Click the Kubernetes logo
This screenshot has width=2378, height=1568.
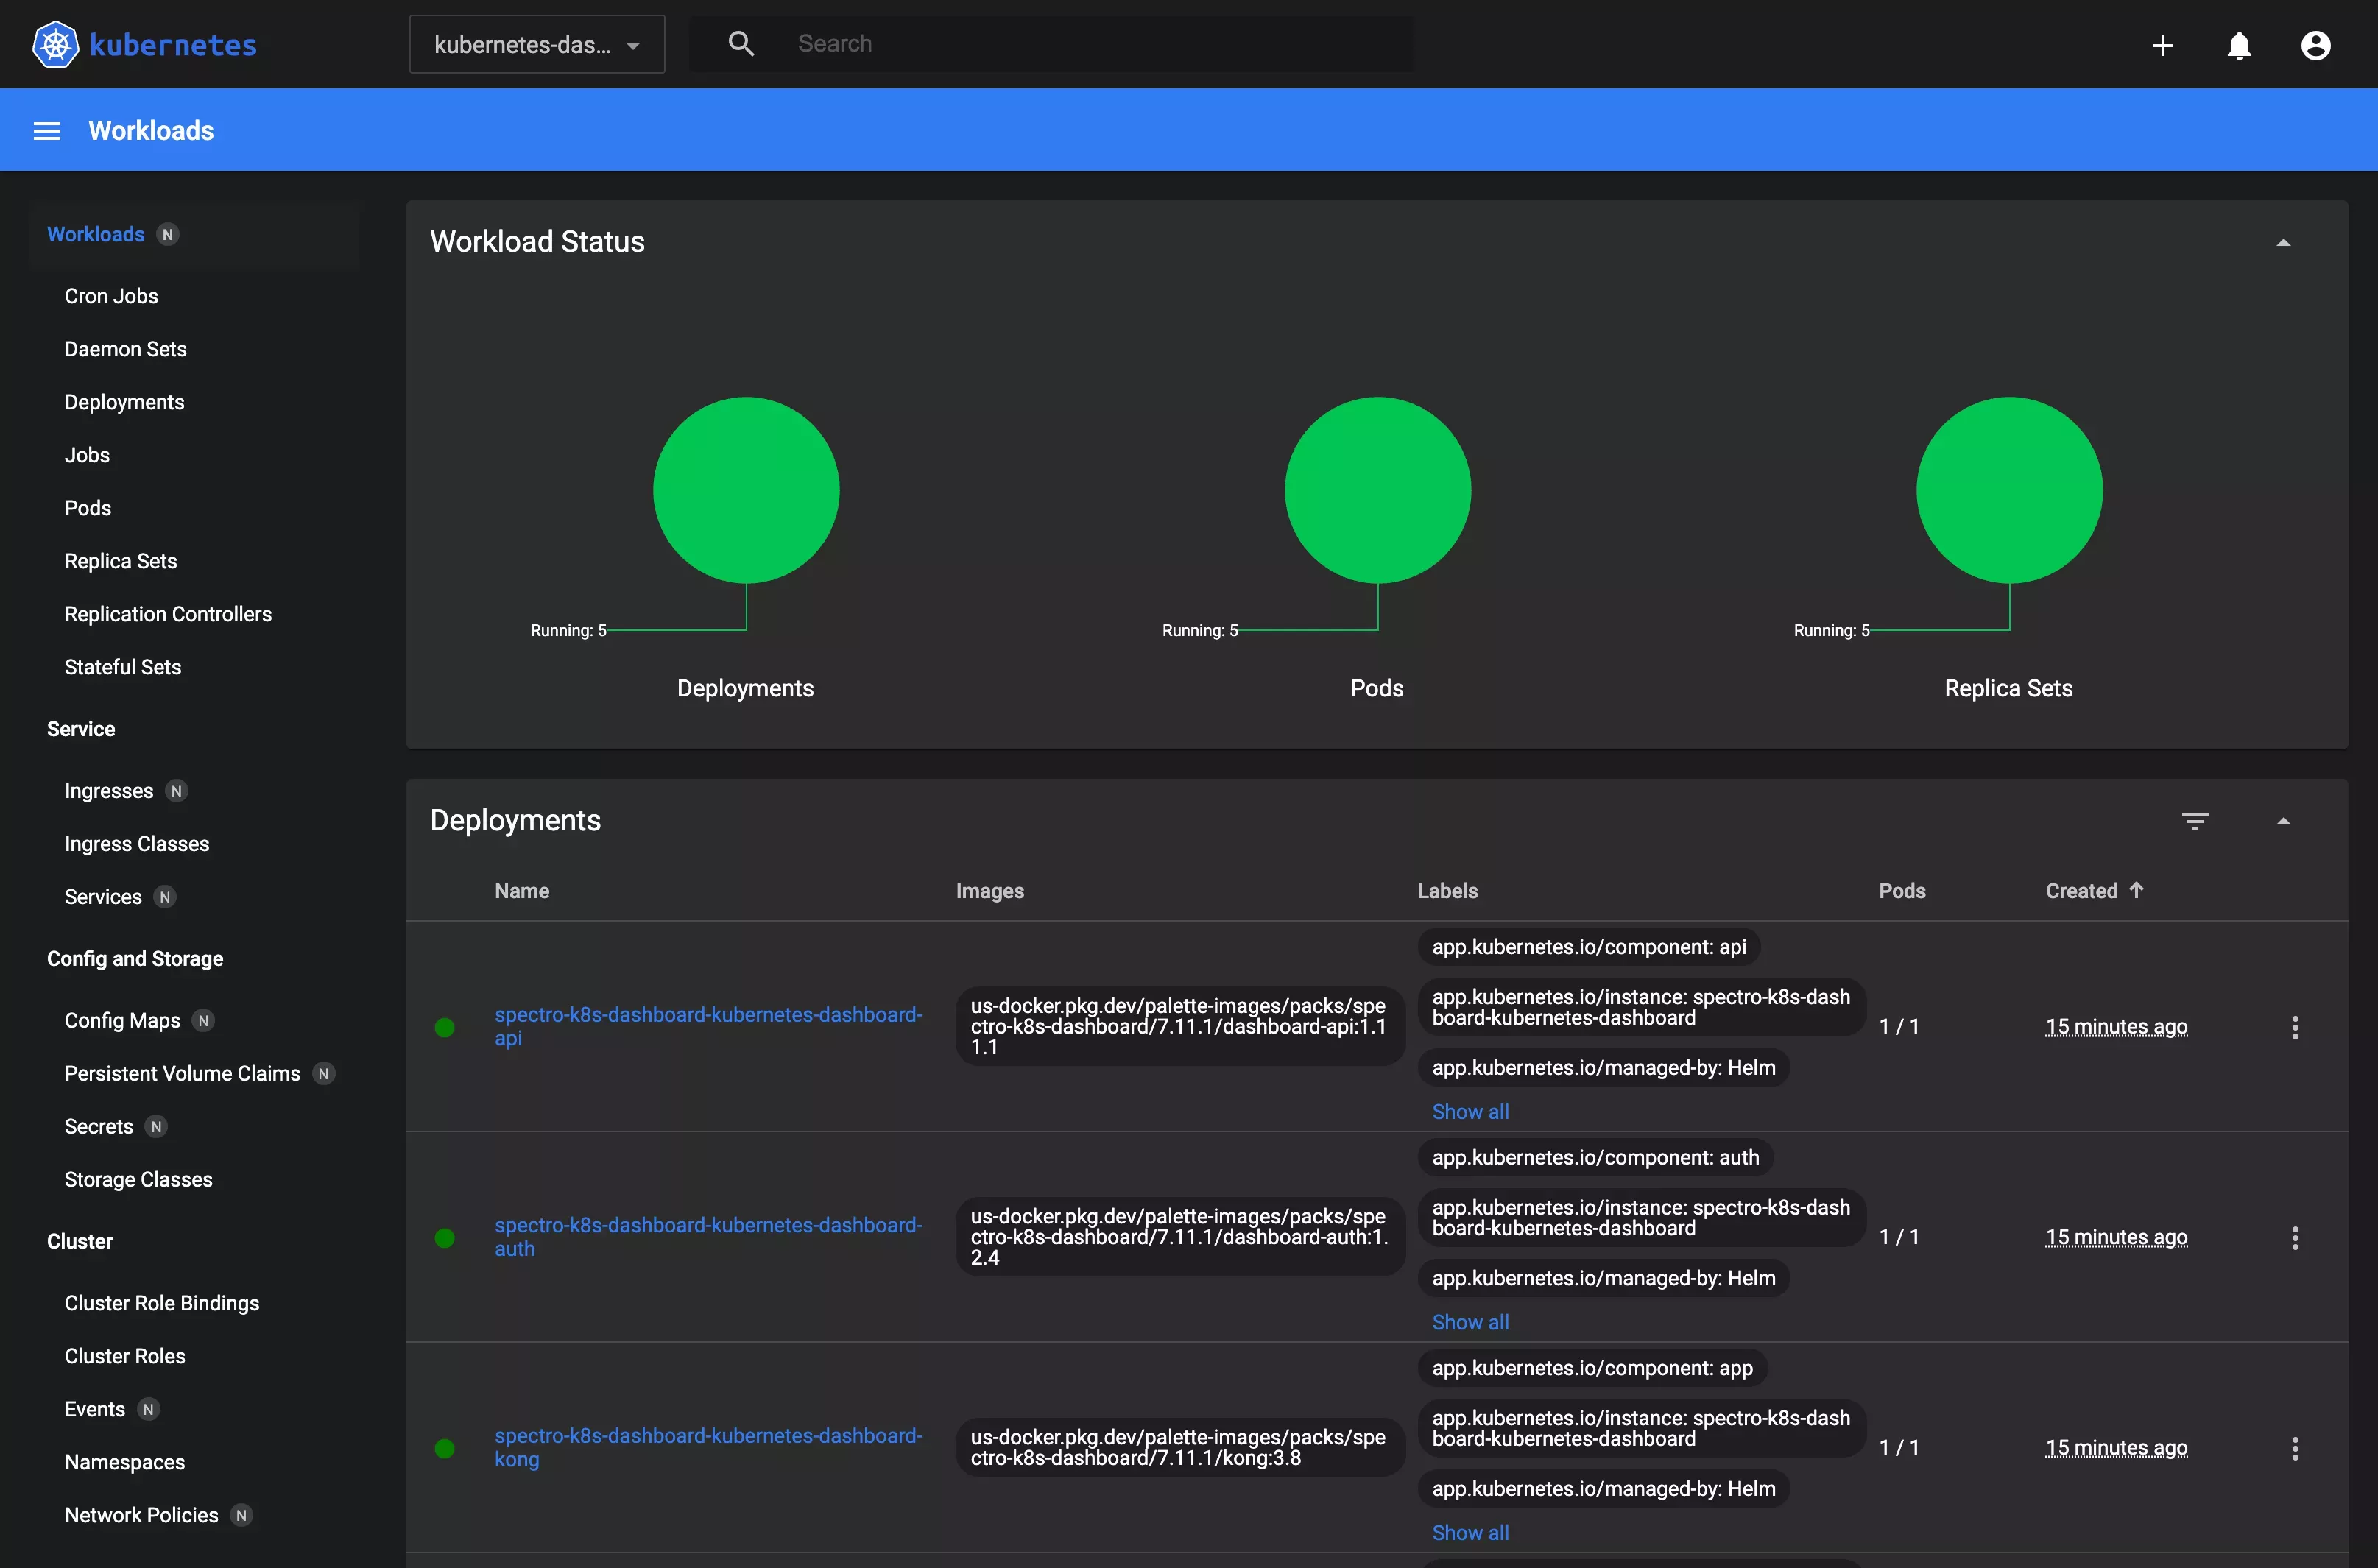[55, 44]
